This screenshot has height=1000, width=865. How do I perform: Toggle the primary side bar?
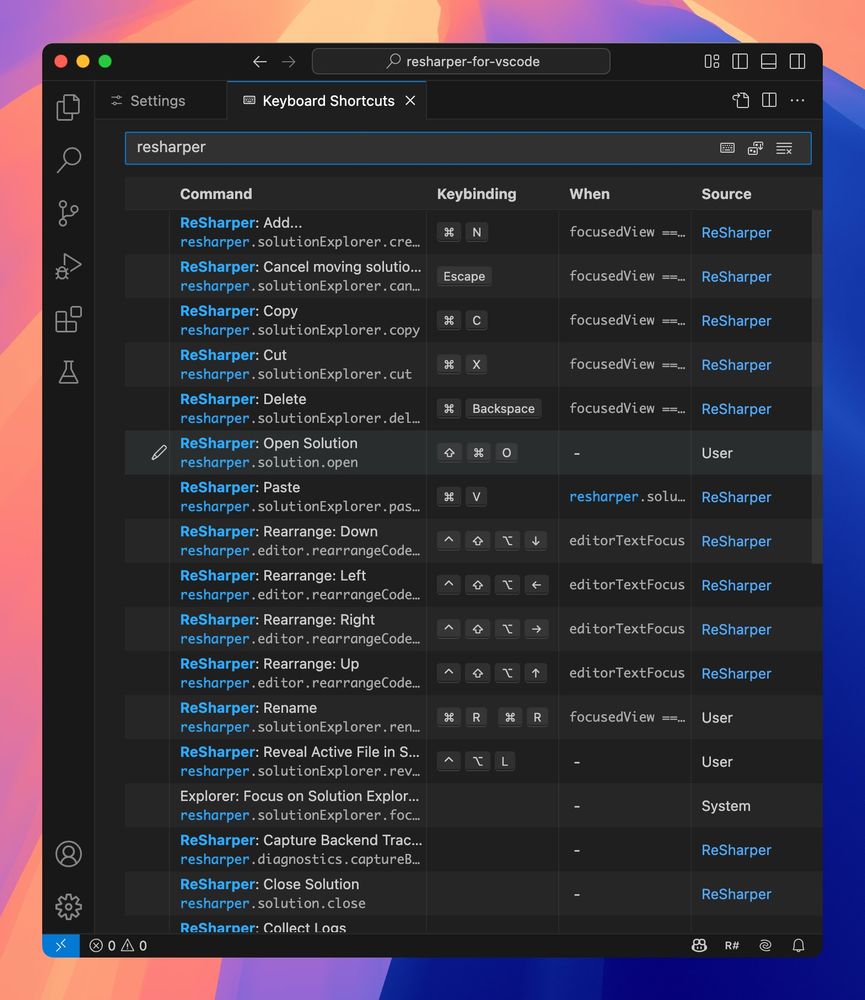[740, 61]
